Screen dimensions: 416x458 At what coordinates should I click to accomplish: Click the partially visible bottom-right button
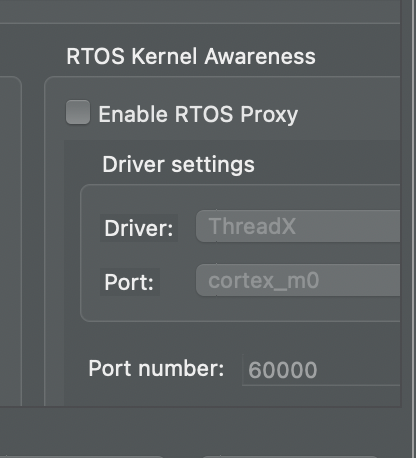(290, 456)
